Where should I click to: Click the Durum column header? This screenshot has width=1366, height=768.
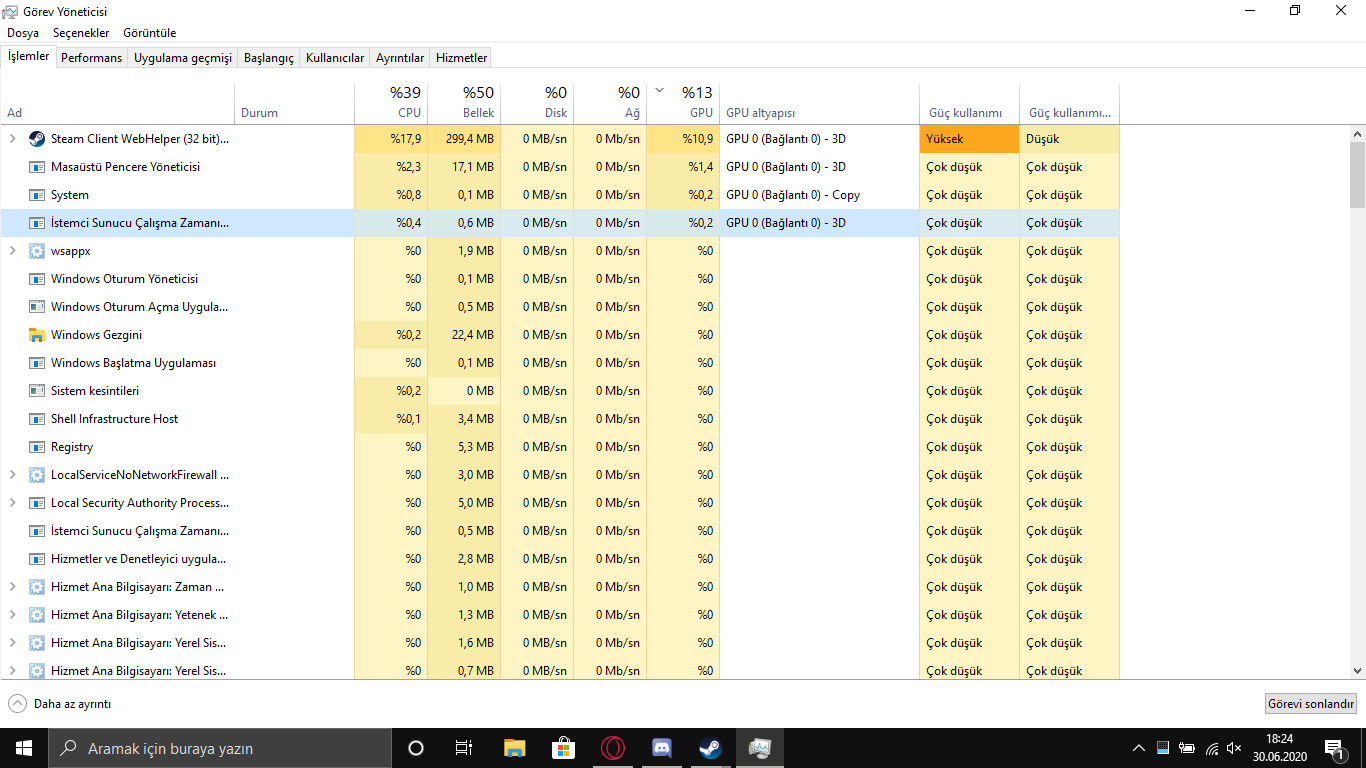pyautogui.click(x=295, y=102)
